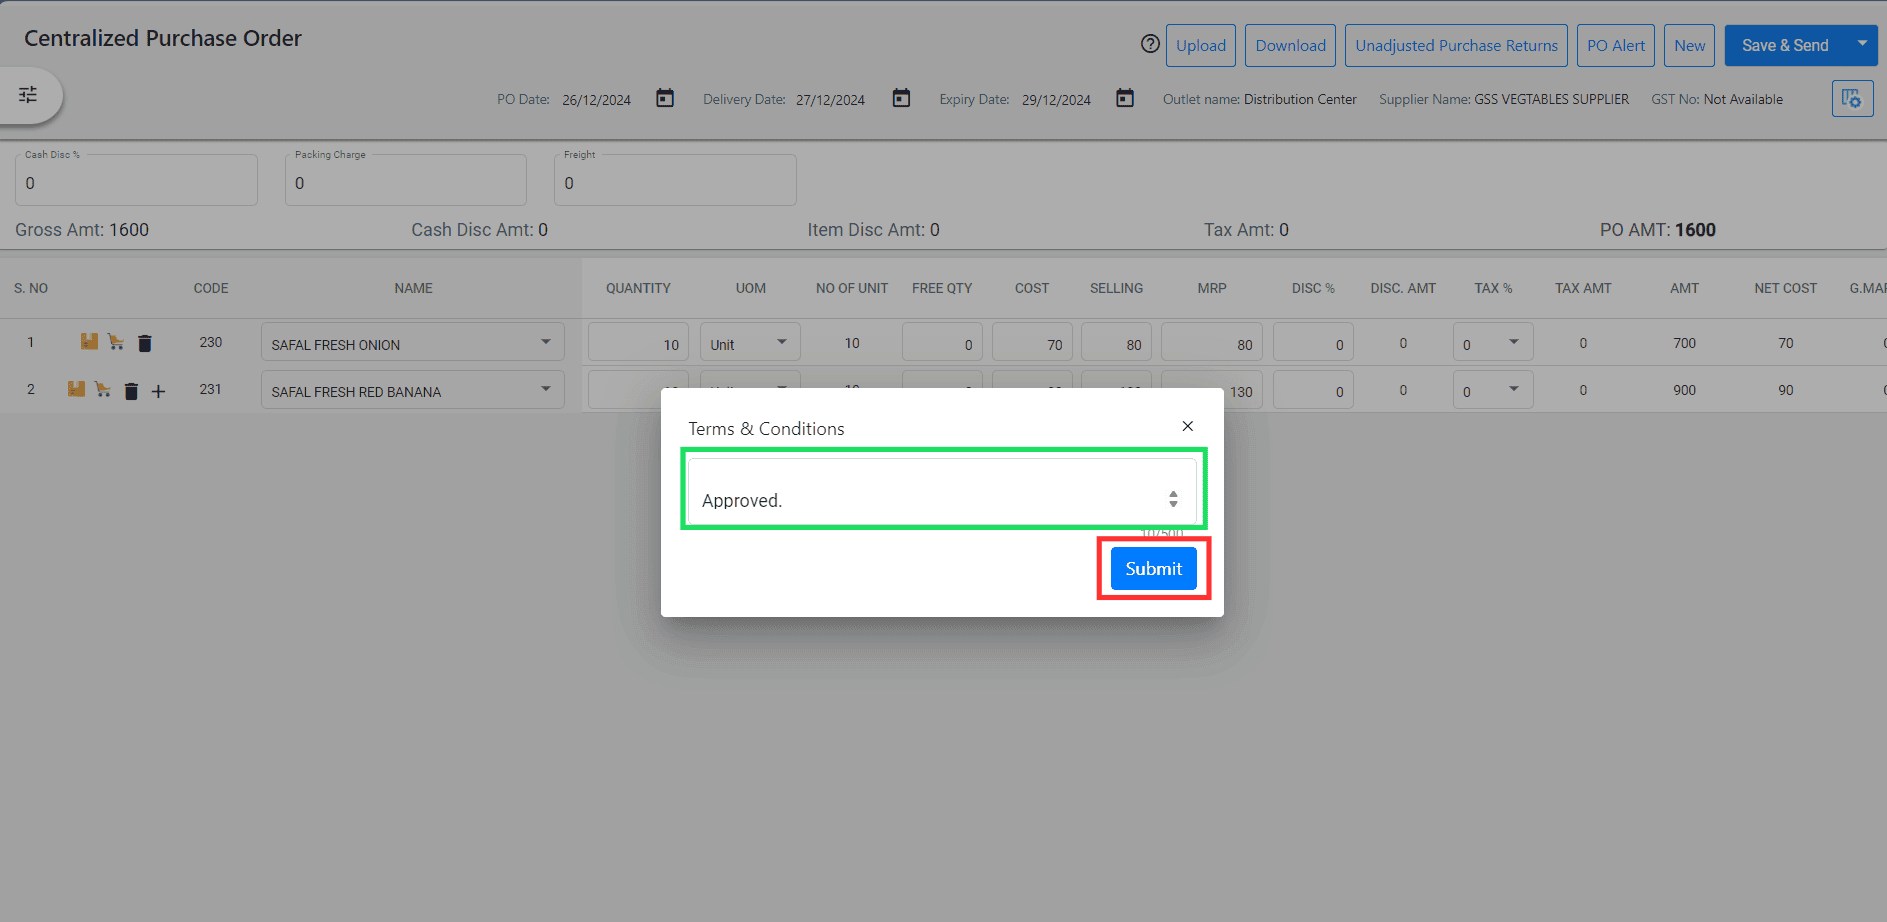Image resolution: width=1887 pixels, height=922 pixels.
Task: Click the Upload button
Action: click(x=1201, y=45)
